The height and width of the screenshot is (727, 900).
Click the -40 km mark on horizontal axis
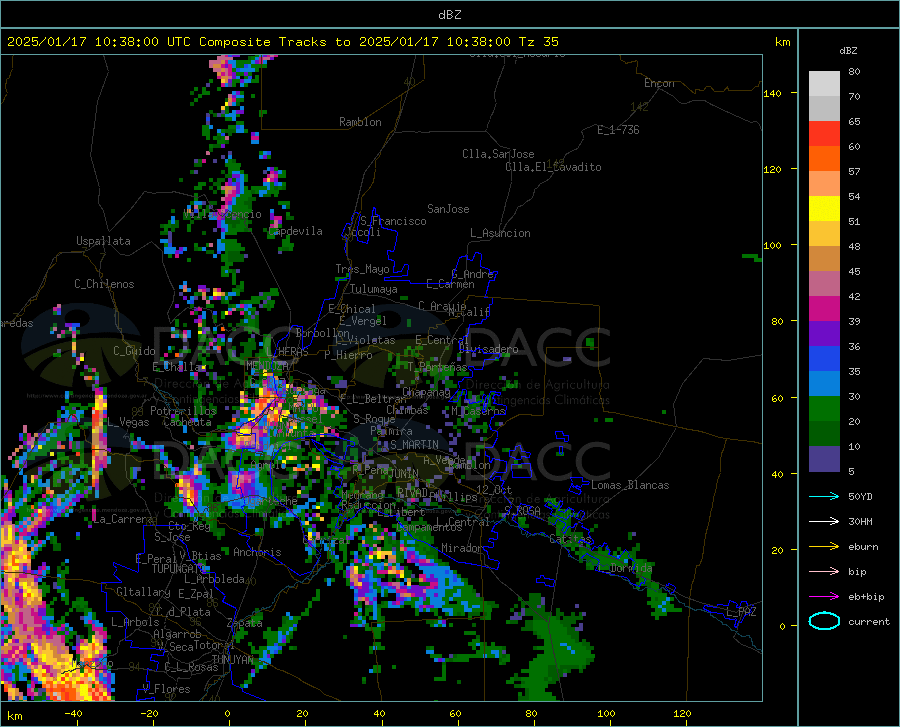tap(73, 714)
